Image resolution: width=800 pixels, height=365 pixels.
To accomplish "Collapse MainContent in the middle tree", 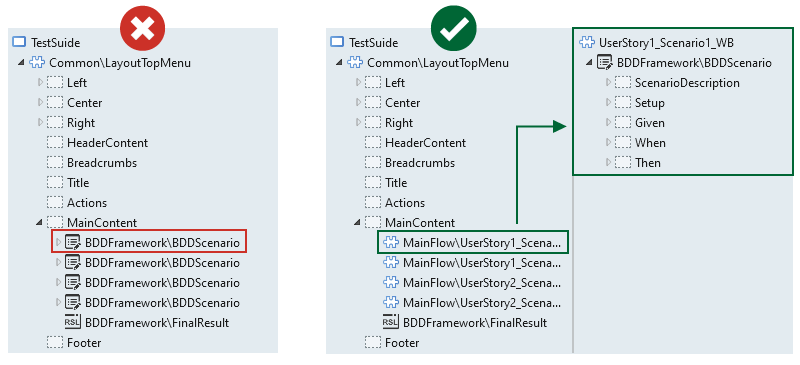I will point(358,223).
